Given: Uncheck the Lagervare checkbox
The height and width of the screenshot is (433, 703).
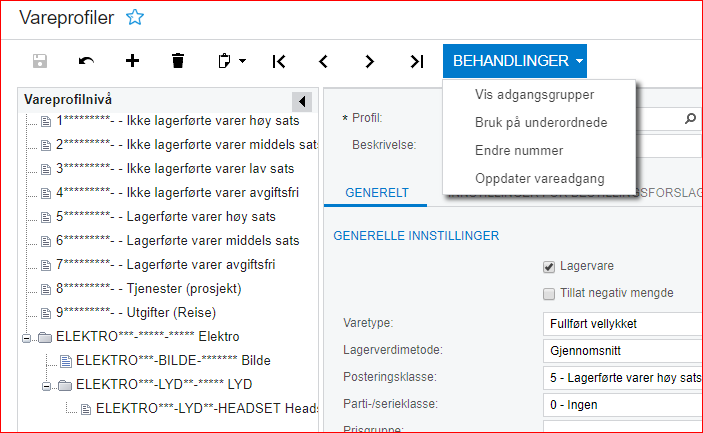Looking at the screenshot, I should pyautogui.click(x=548, y=267).
